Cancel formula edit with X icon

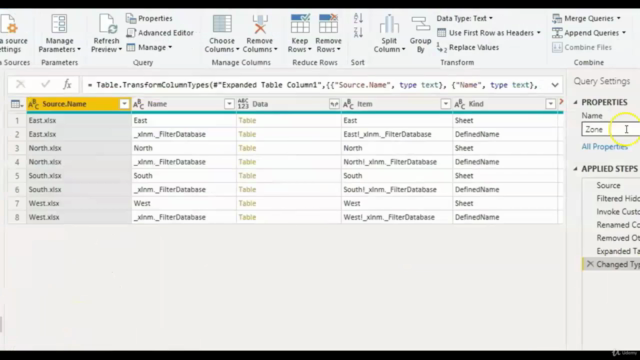[20, 84]
